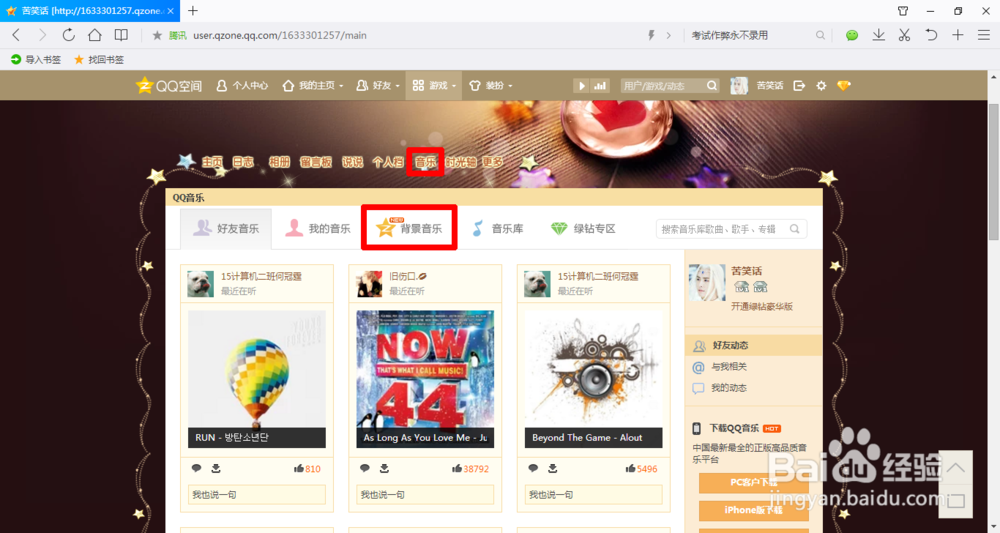
Task: Play music with the header play button
Action: coord(581,85)
